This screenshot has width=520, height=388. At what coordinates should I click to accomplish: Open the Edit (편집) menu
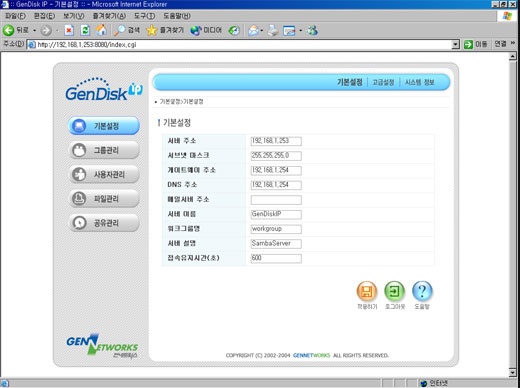[x=44, y=16]
